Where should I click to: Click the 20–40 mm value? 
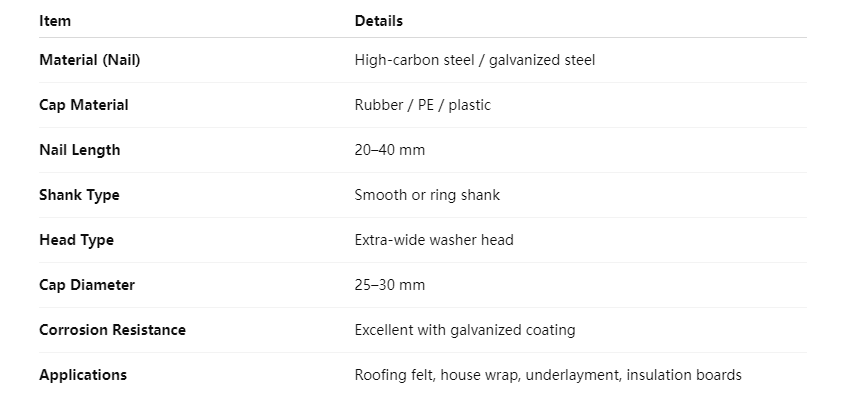pos(389,150)
